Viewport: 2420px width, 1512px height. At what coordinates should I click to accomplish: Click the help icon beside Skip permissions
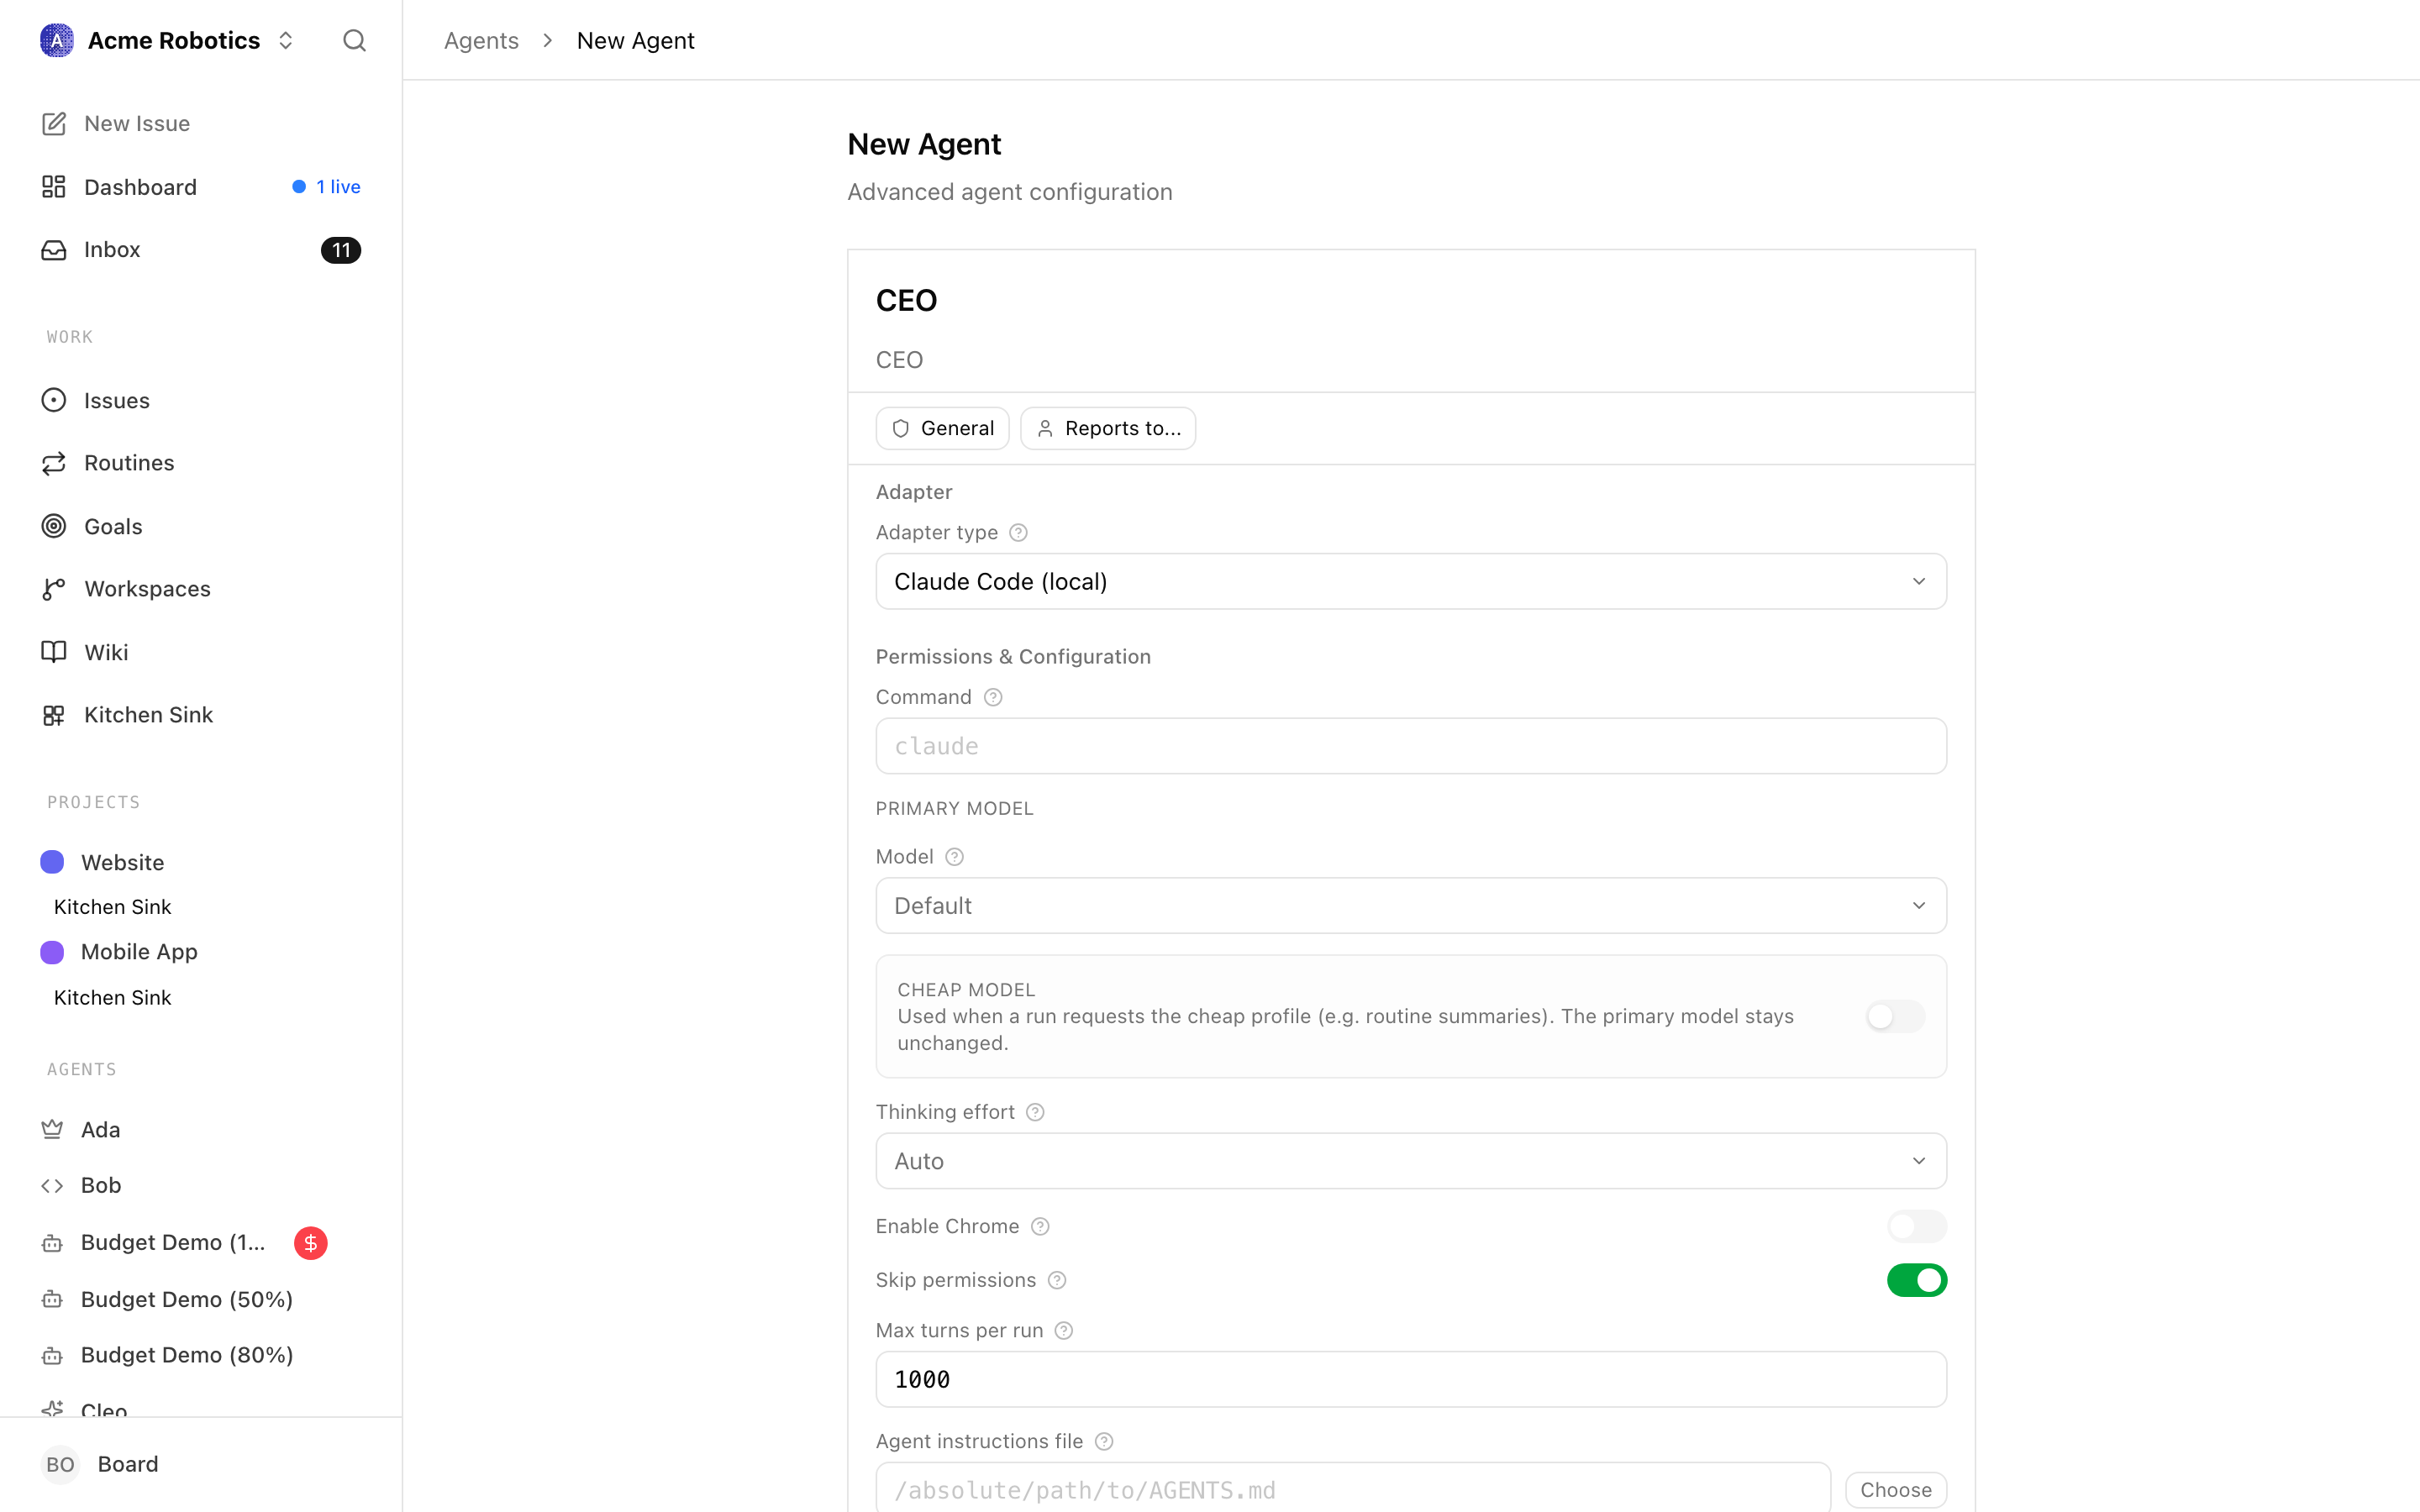pos(1057,1280)
